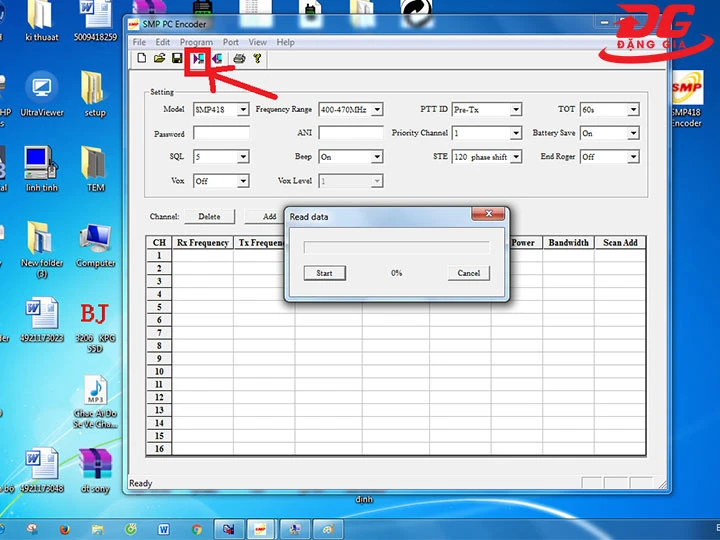Click the Write data to radio icon

[217, 59]
